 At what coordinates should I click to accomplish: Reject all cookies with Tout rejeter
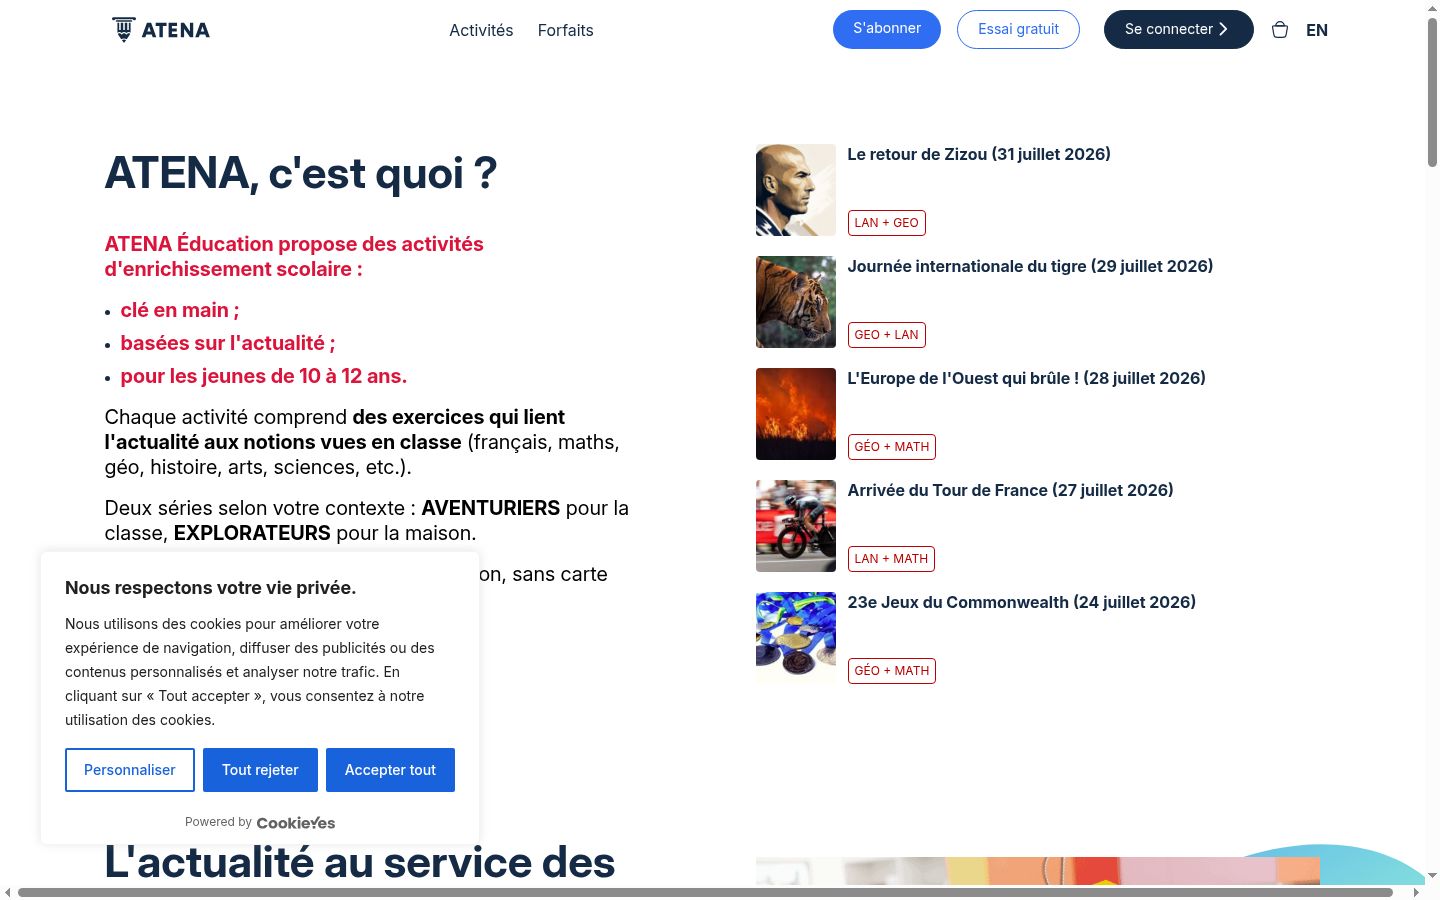tap(260, 770)
